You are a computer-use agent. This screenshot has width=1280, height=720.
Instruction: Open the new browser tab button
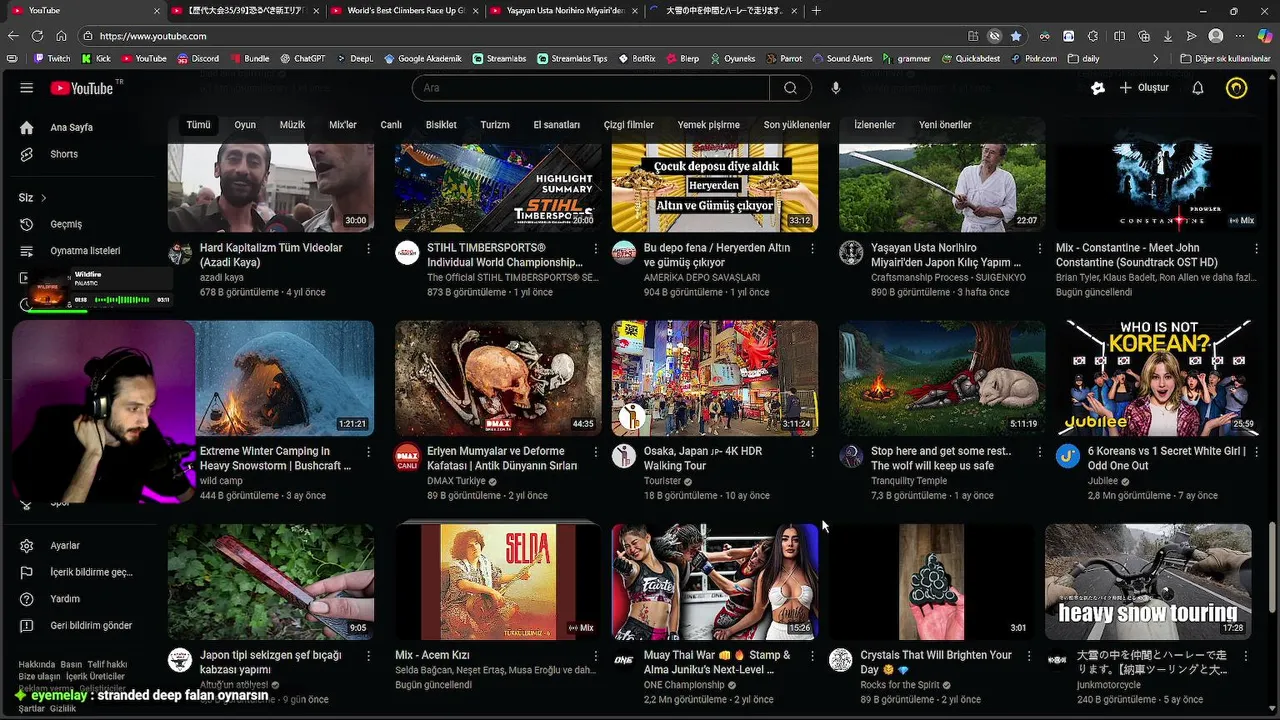(816, 10)
